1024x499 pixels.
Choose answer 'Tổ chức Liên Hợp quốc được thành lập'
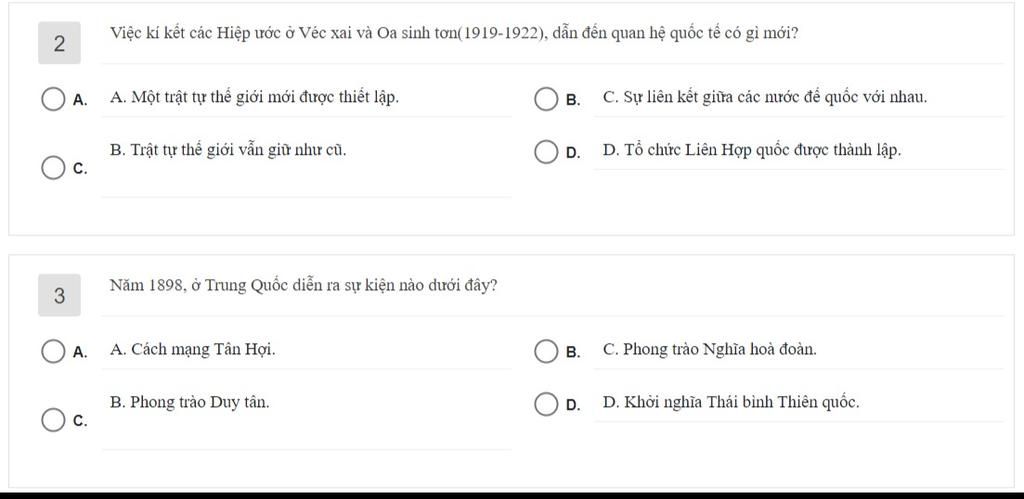click(752, 150)
